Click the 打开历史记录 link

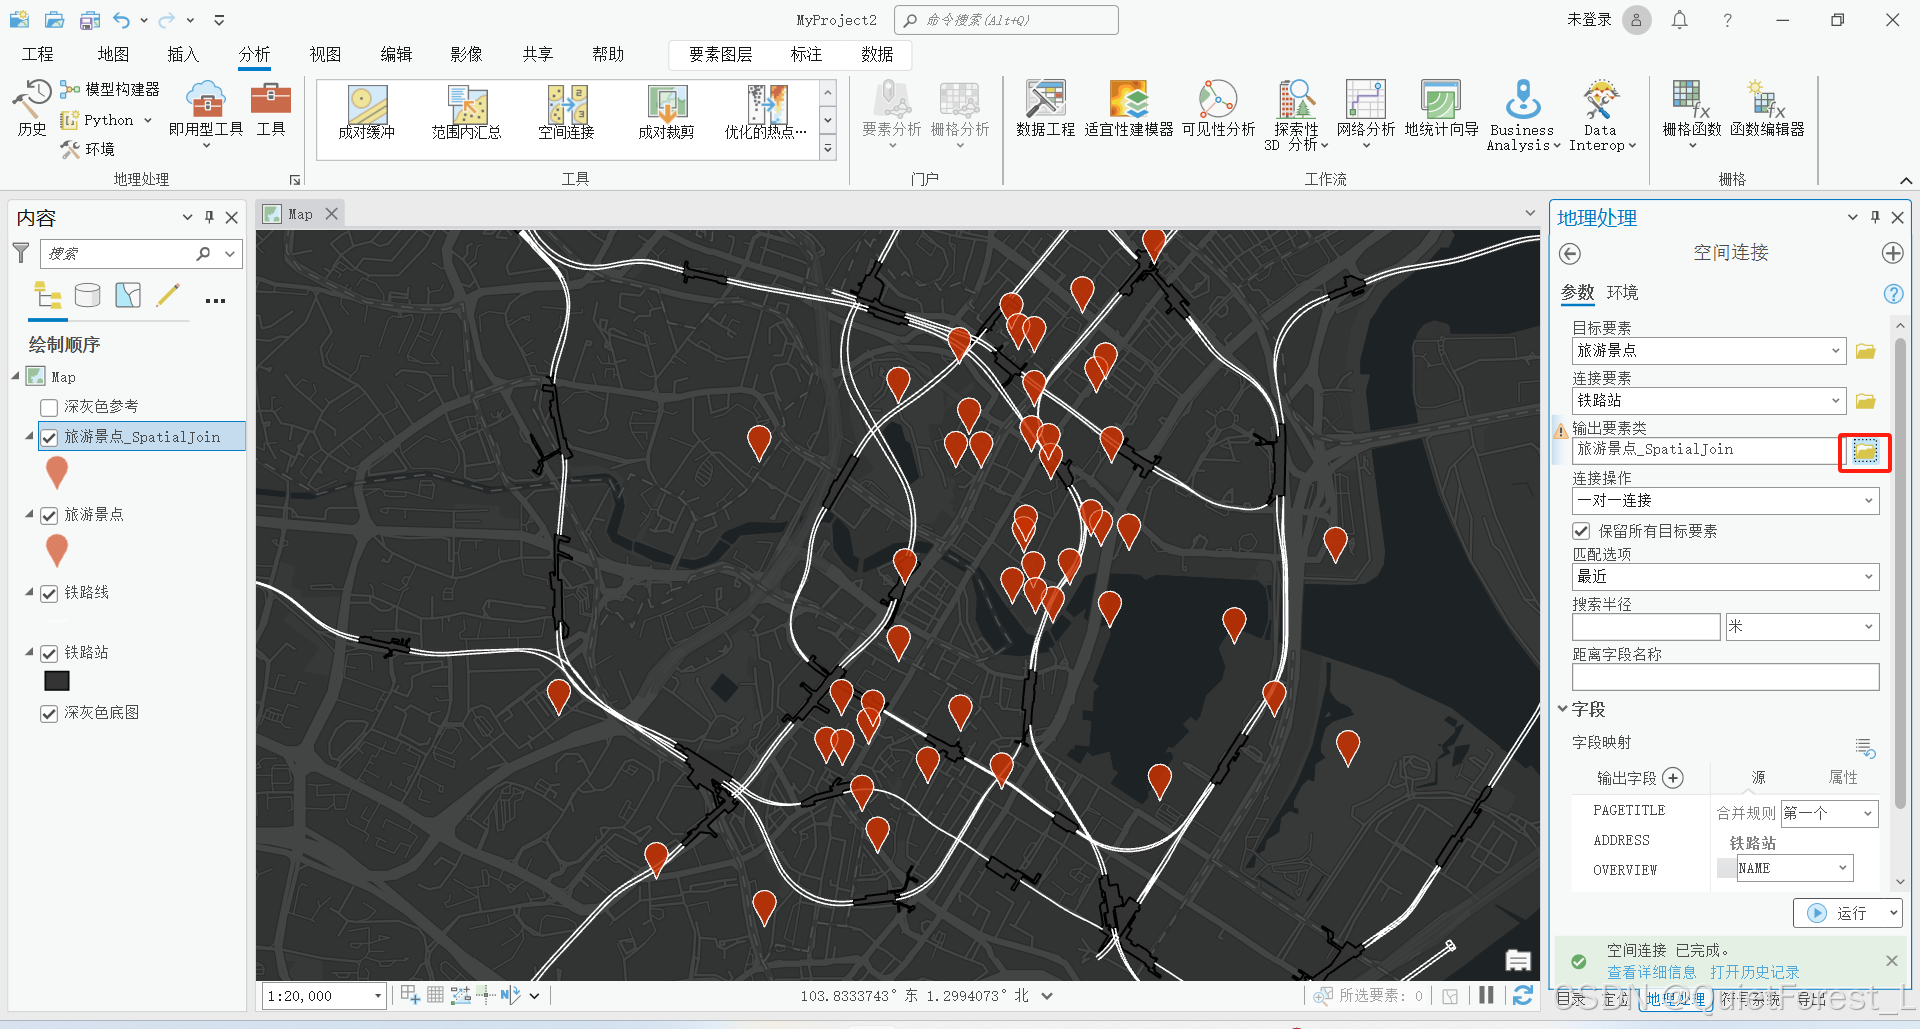pos(1754,972)
